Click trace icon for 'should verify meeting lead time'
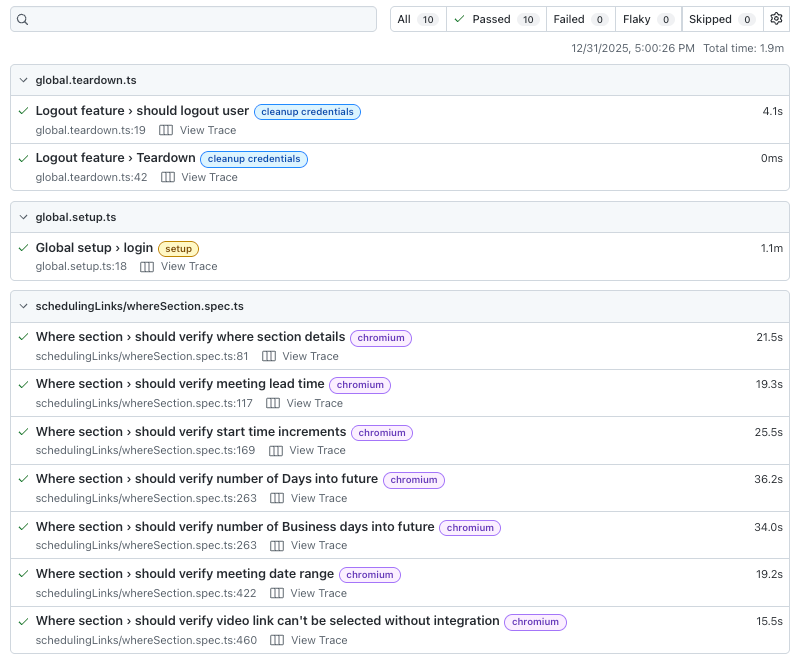The image size is (801, 663). tap(273, 403)
